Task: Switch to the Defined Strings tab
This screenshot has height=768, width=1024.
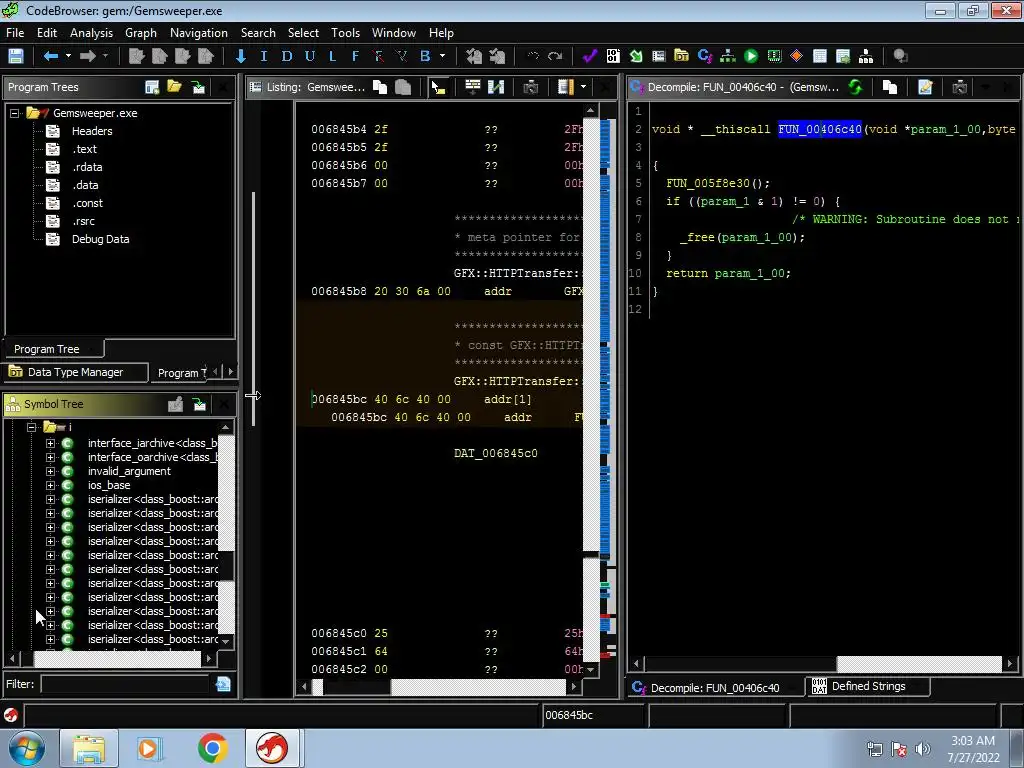Action: pos(867,686)
